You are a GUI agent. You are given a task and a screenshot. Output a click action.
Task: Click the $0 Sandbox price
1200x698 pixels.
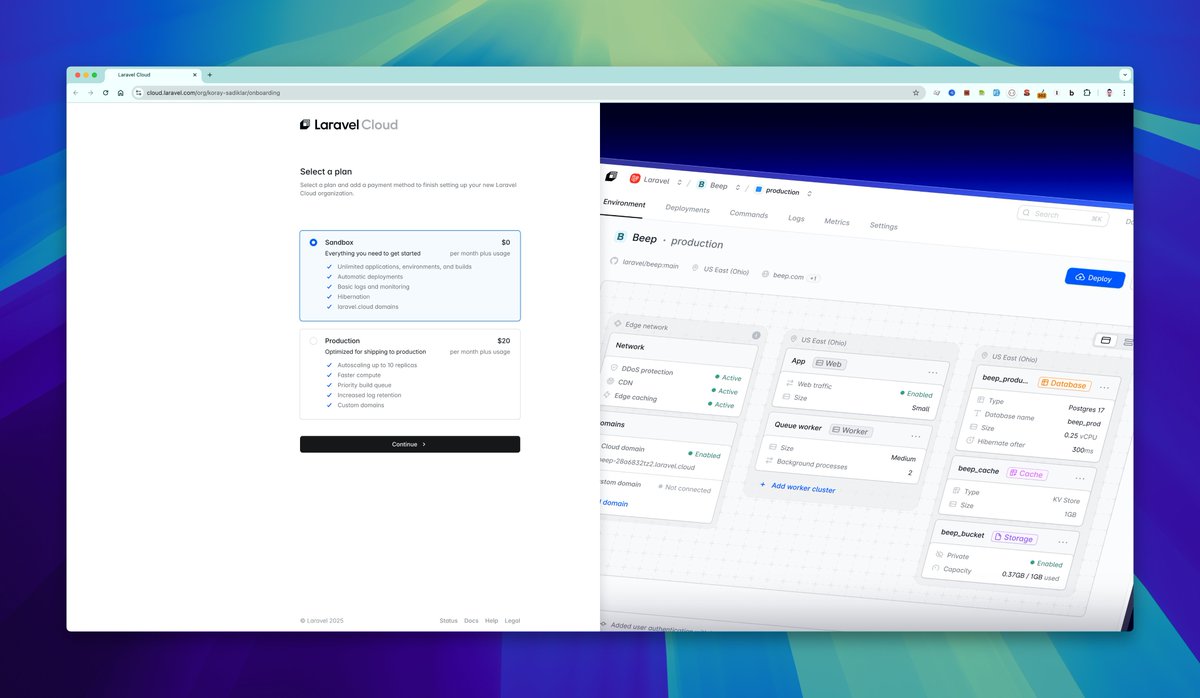[x=505, y=242]
